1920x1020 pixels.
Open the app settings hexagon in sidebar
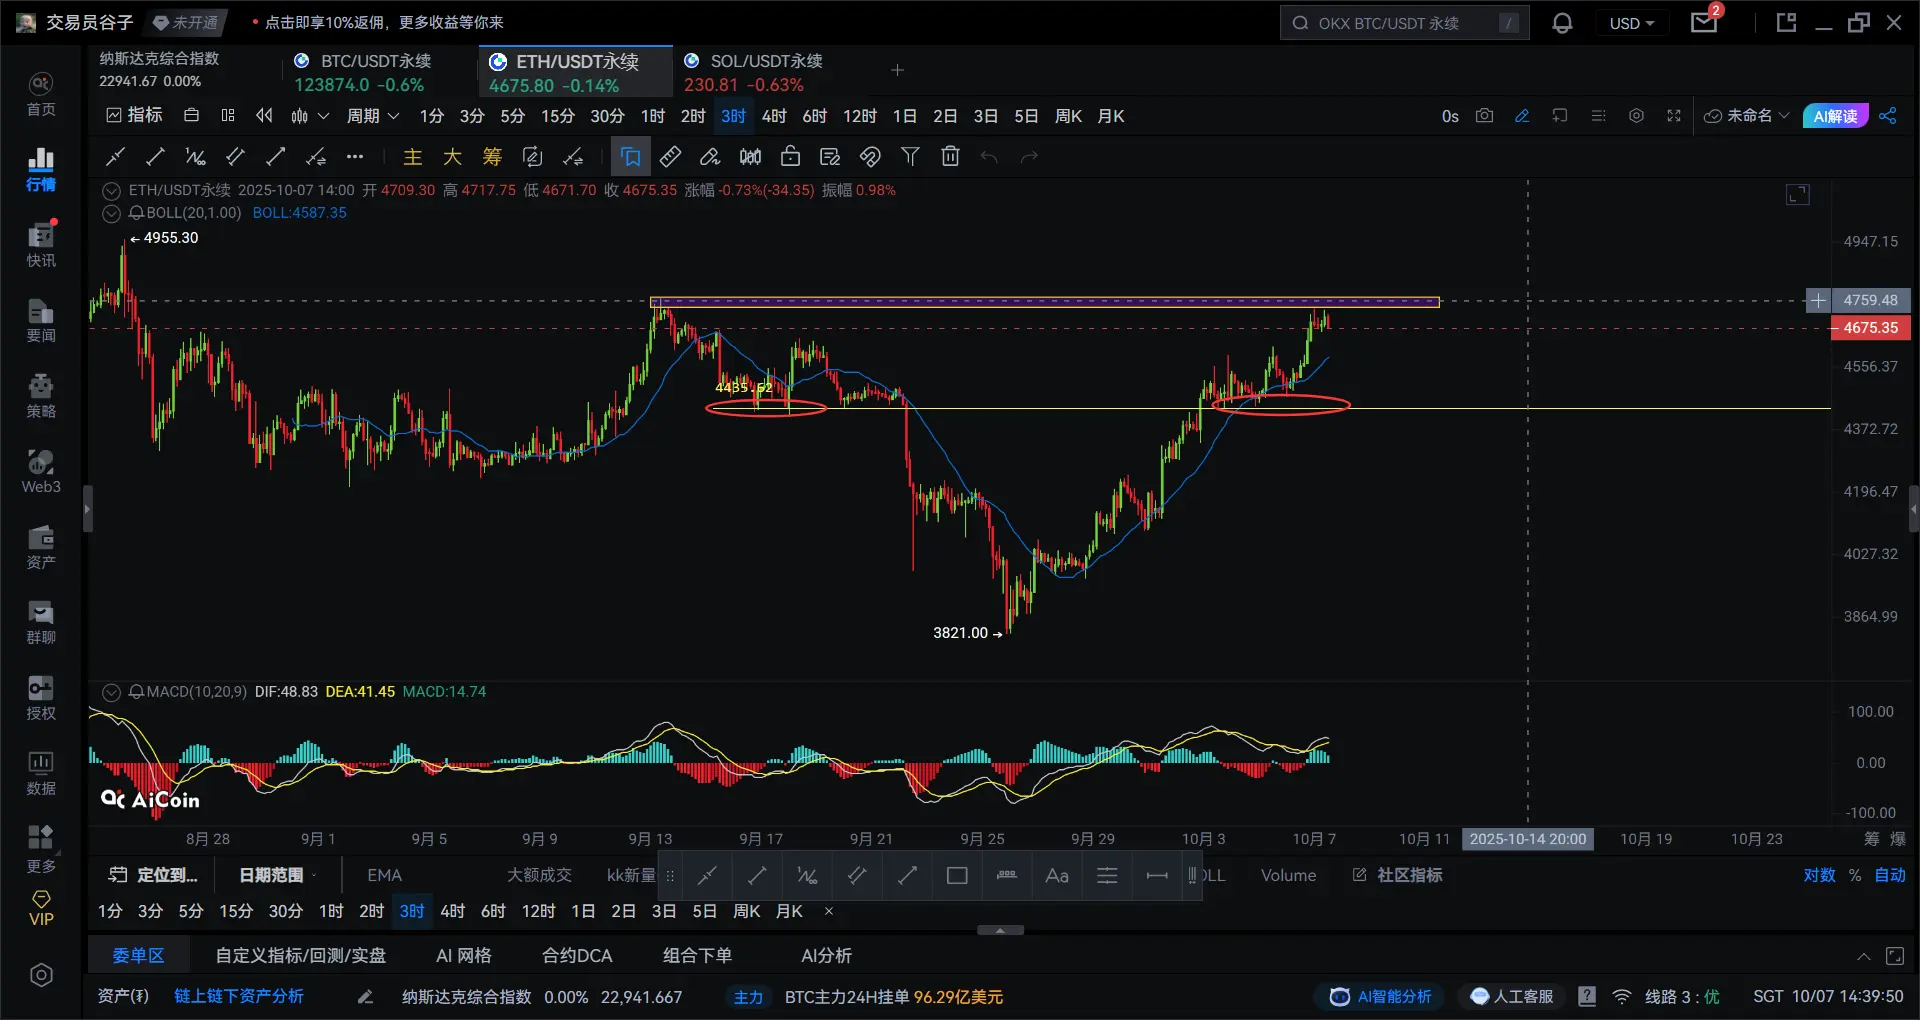coord(41,975)
